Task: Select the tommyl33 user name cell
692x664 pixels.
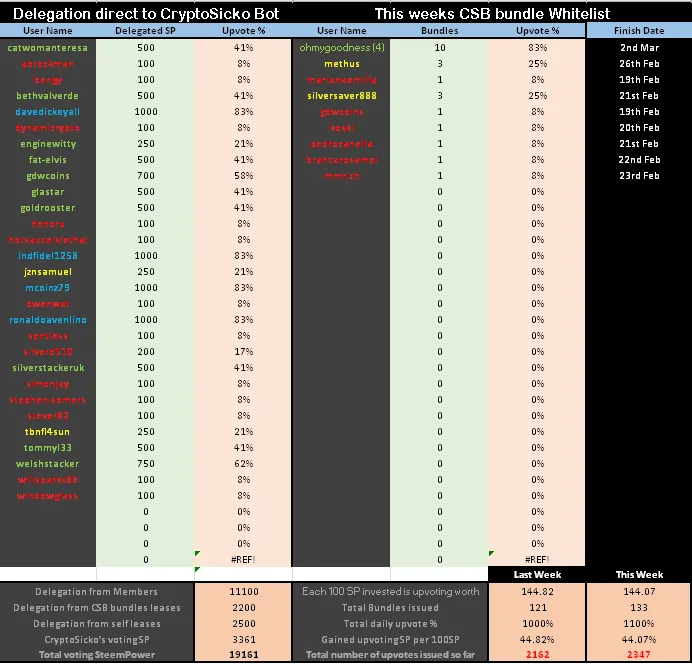Action: tap(48, 448)
